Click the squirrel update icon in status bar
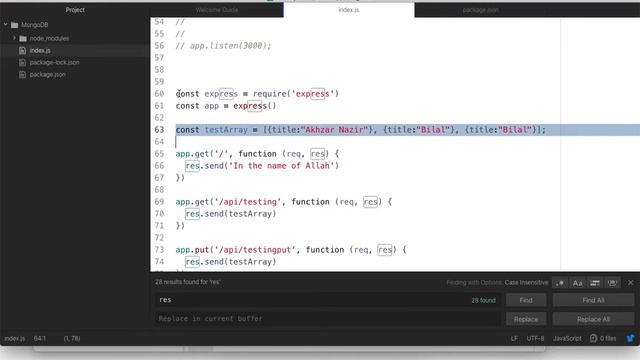Viewport: 640px width, 360px height. (631, 338)
